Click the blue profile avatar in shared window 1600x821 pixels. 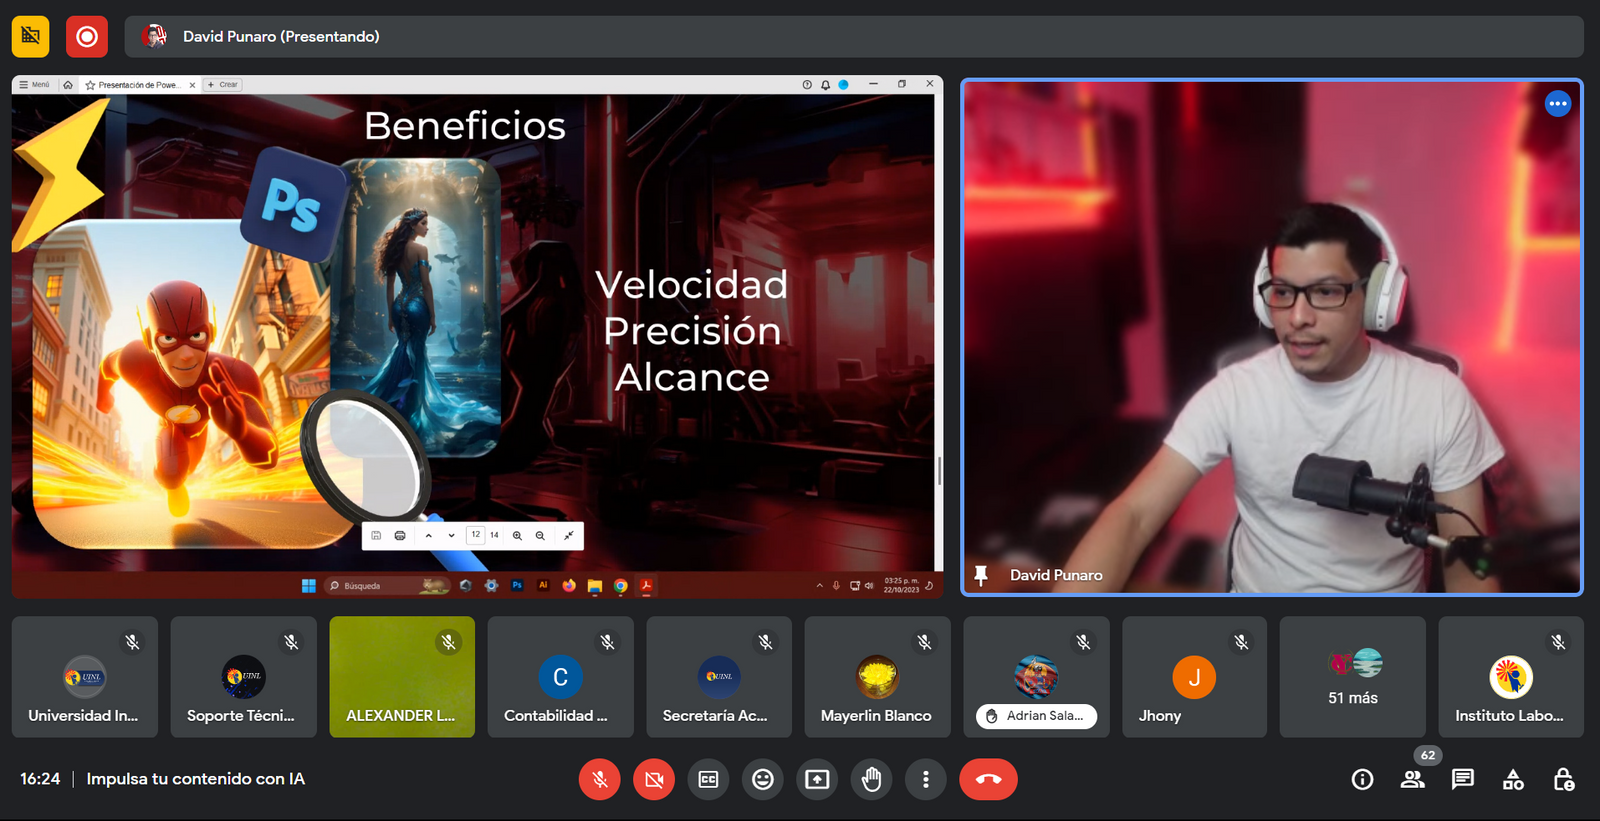tap(844, 85)
